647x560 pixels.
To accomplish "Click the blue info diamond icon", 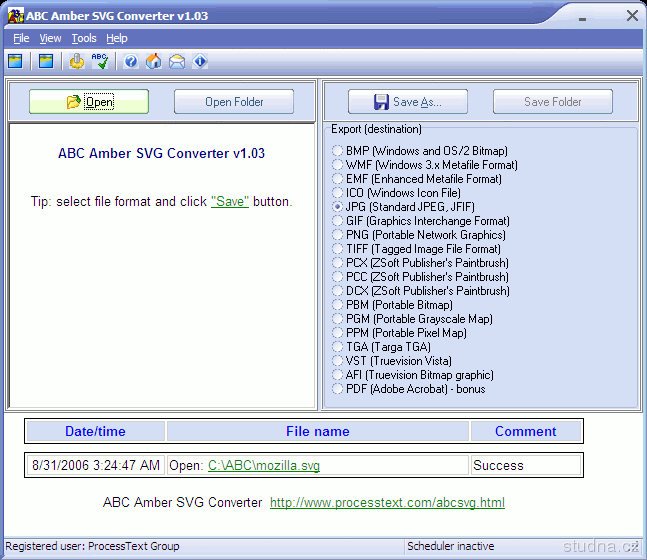I will click(200, 61).
